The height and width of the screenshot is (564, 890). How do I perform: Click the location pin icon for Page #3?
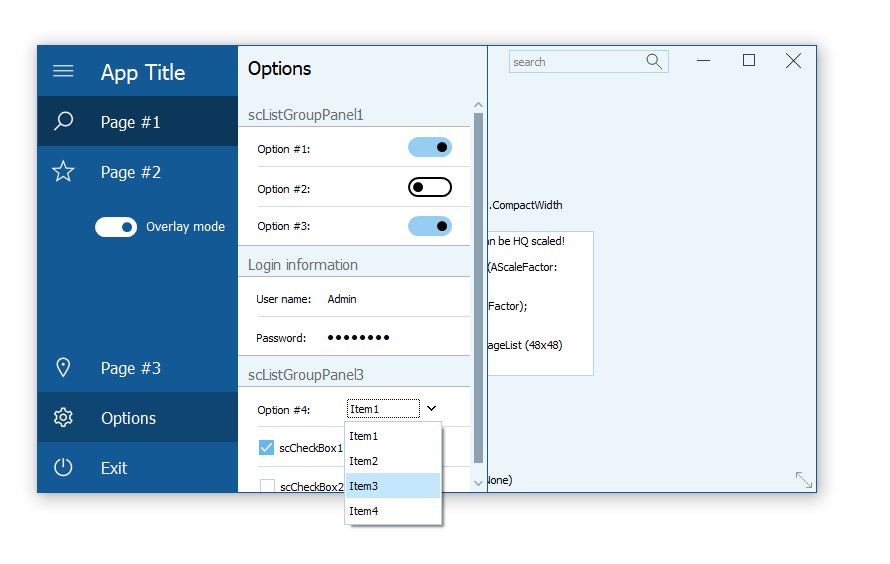(63, 368)
